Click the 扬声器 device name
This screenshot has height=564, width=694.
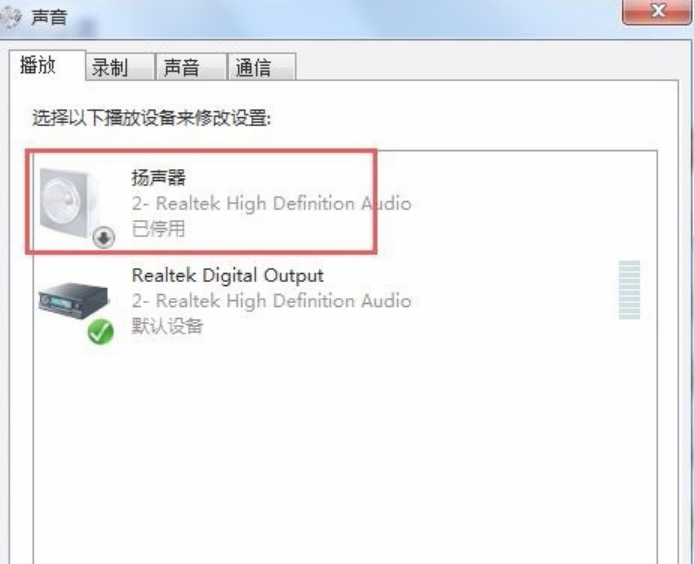[x=158, y=178]
